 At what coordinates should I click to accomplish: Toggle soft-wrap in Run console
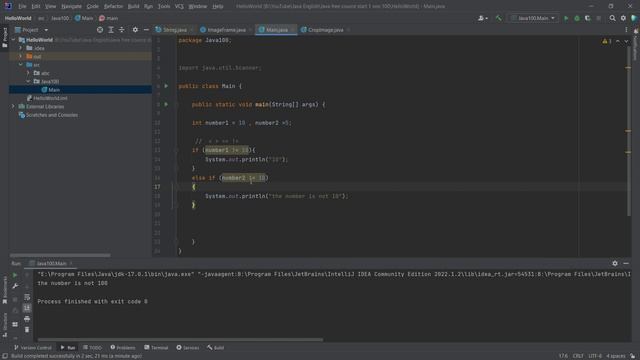point(27,297)
